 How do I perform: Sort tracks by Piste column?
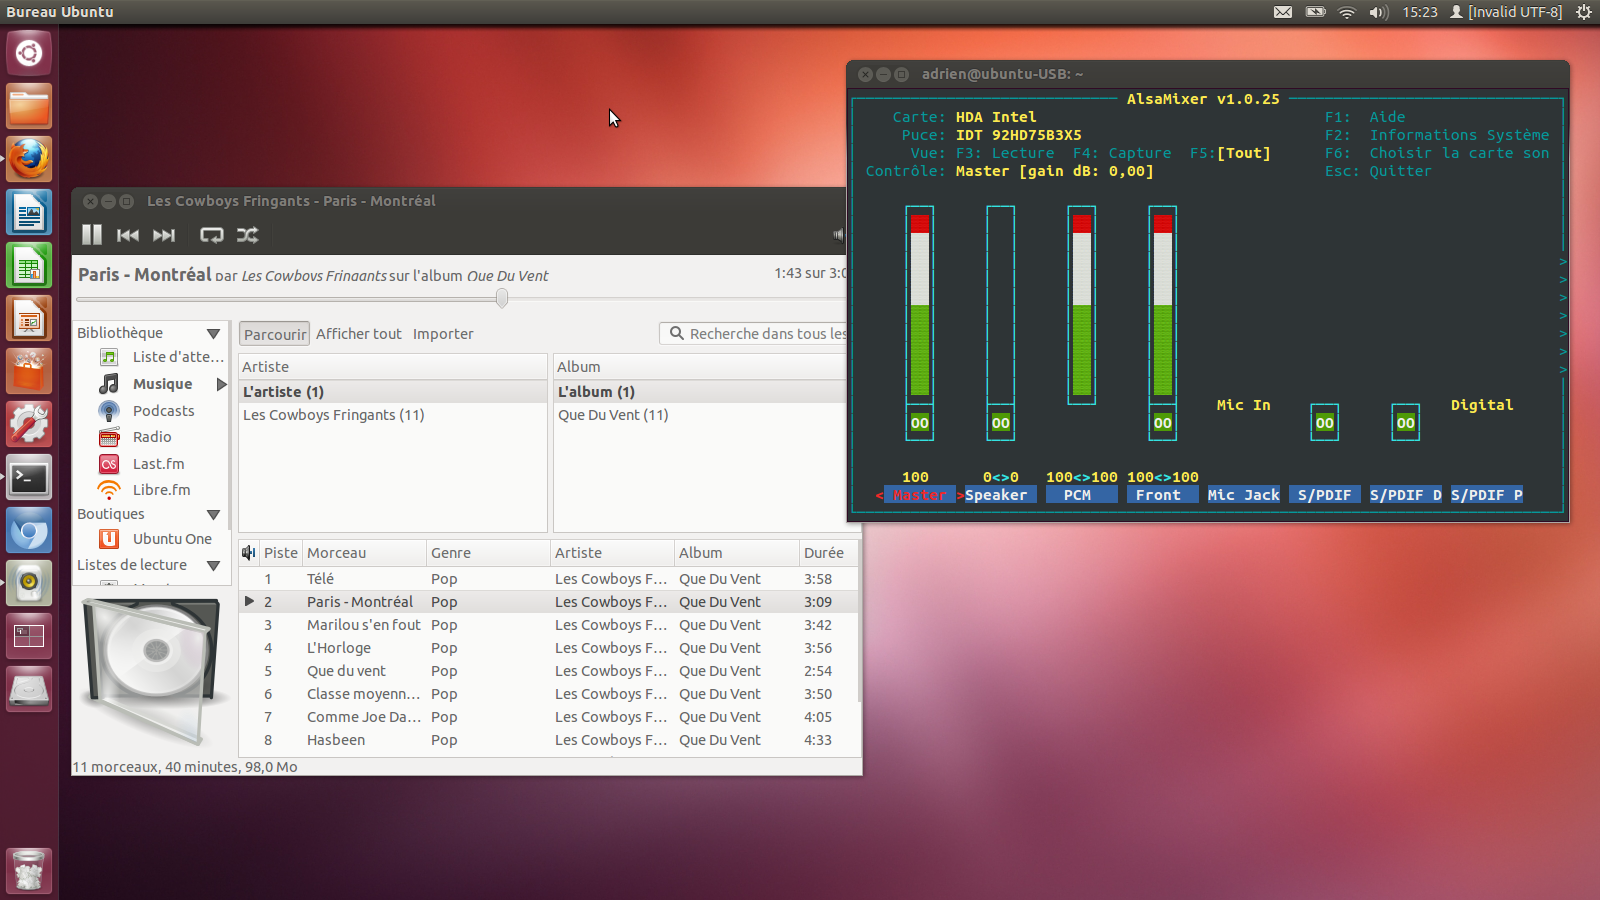point(281,553)
